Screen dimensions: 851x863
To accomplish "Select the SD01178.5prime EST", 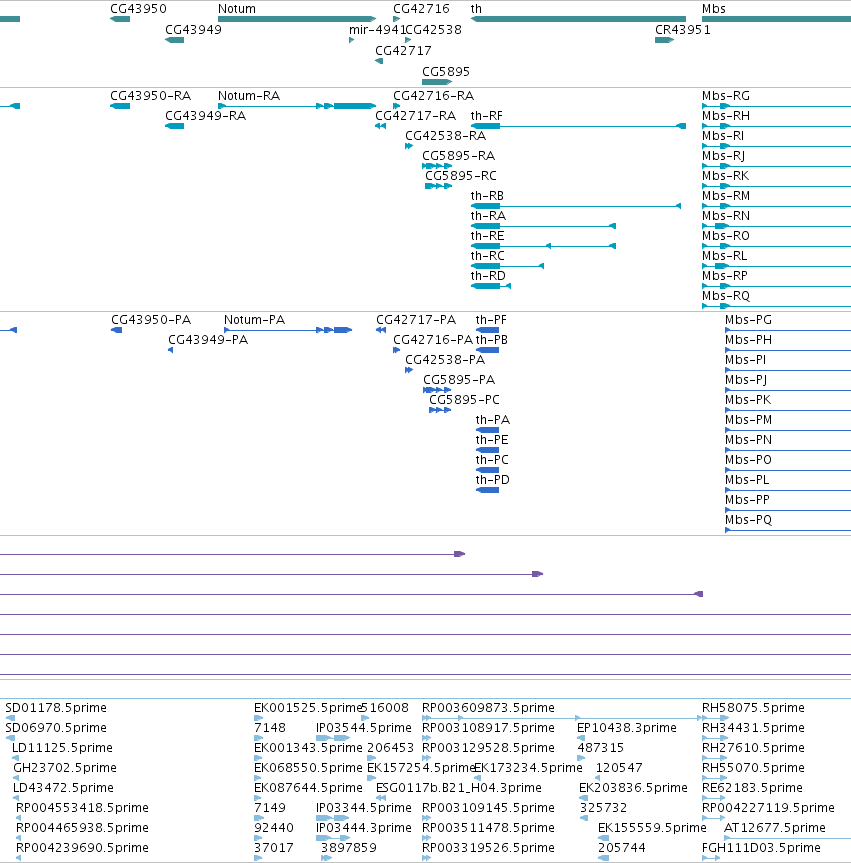I will pyautogui.click(x=10, y=718).
